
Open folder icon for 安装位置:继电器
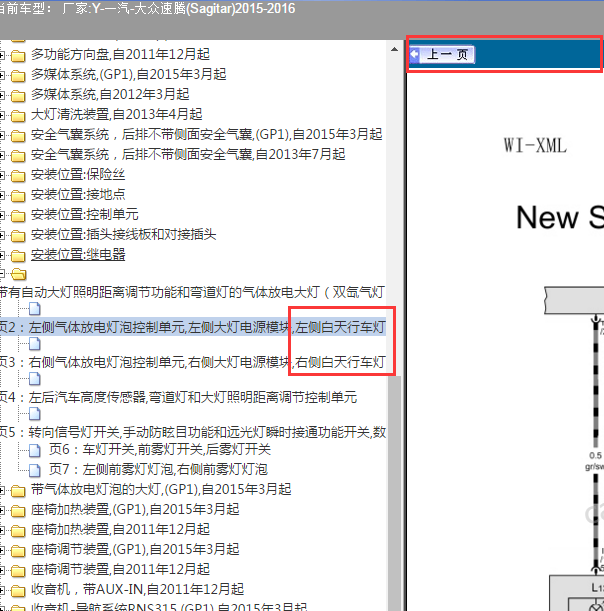pos(18,256)
